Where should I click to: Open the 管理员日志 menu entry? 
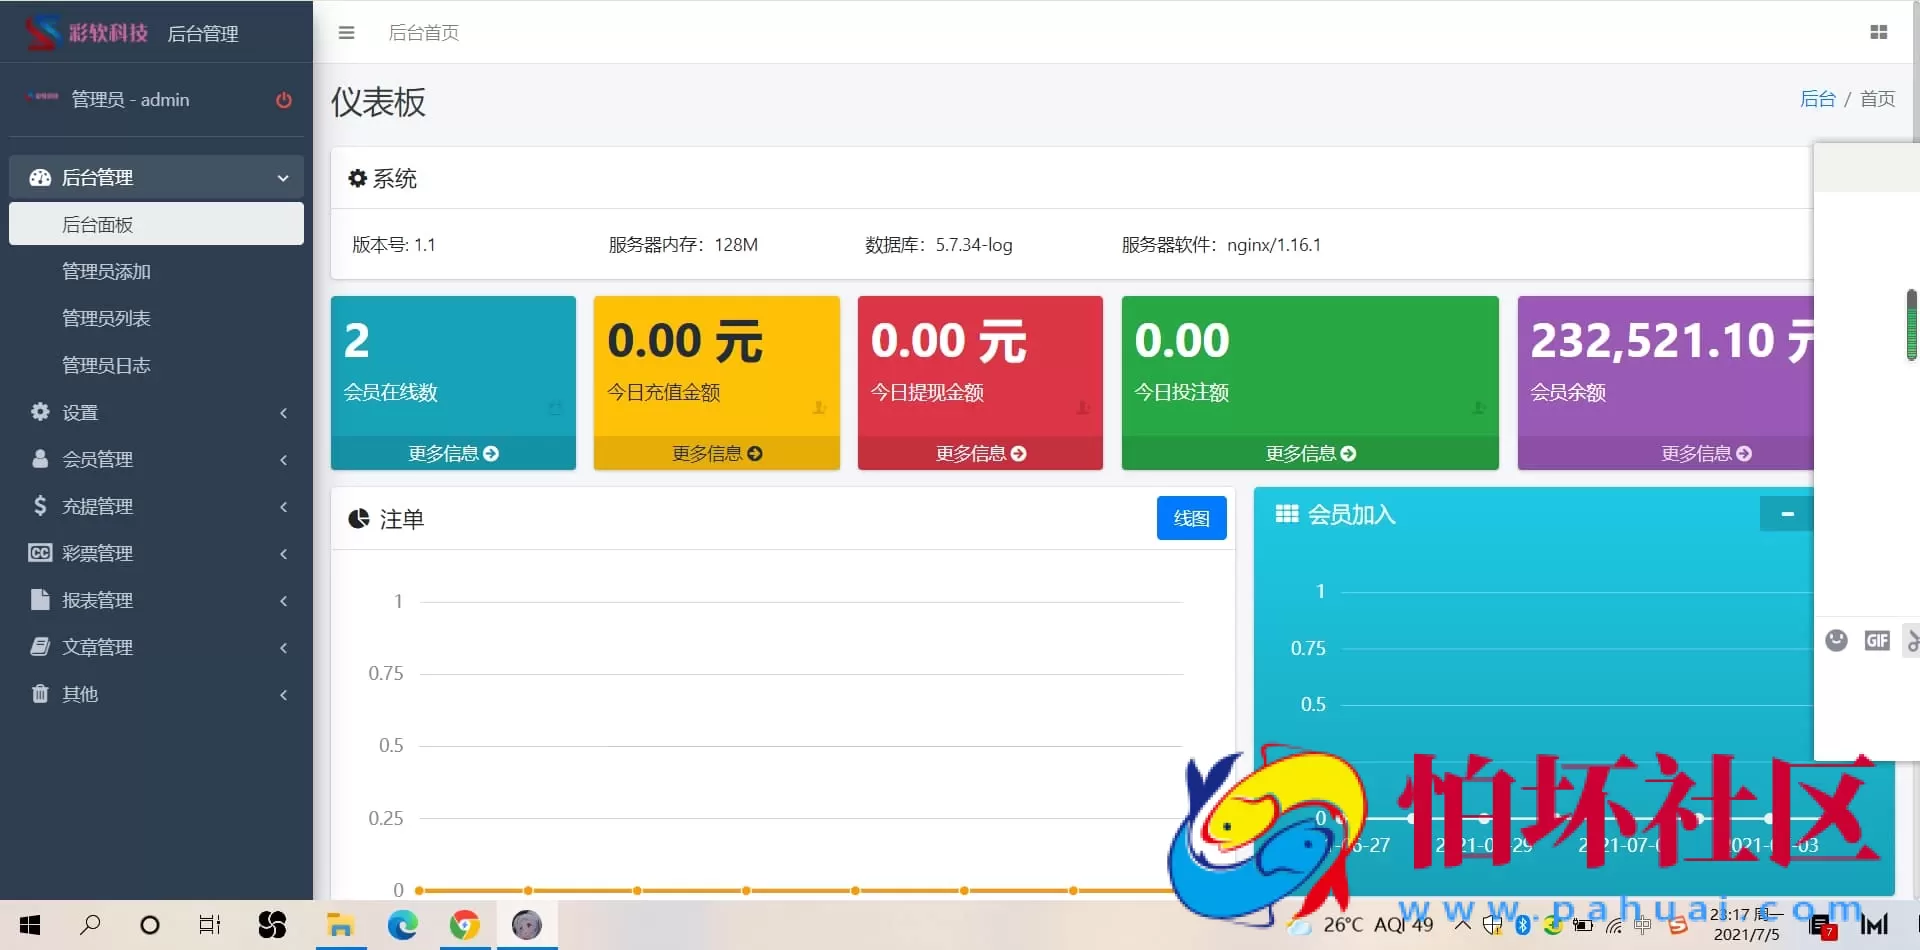click(x=106, y=365)
